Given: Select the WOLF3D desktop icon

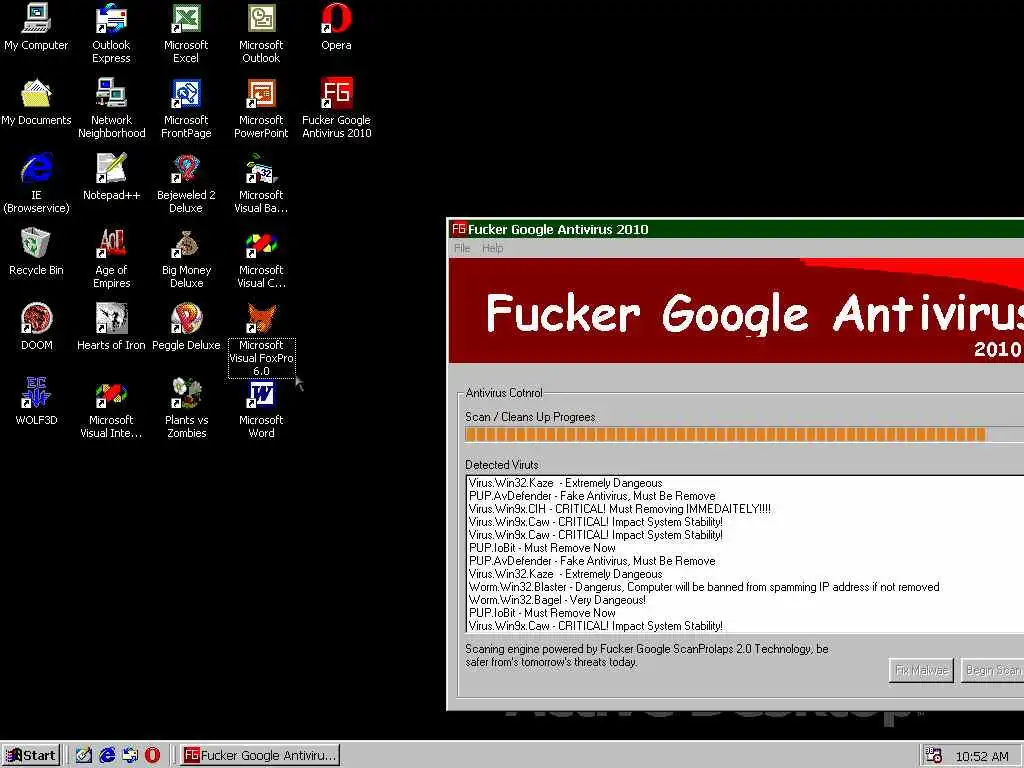Looking at the screenshot, I should point(36,402).
